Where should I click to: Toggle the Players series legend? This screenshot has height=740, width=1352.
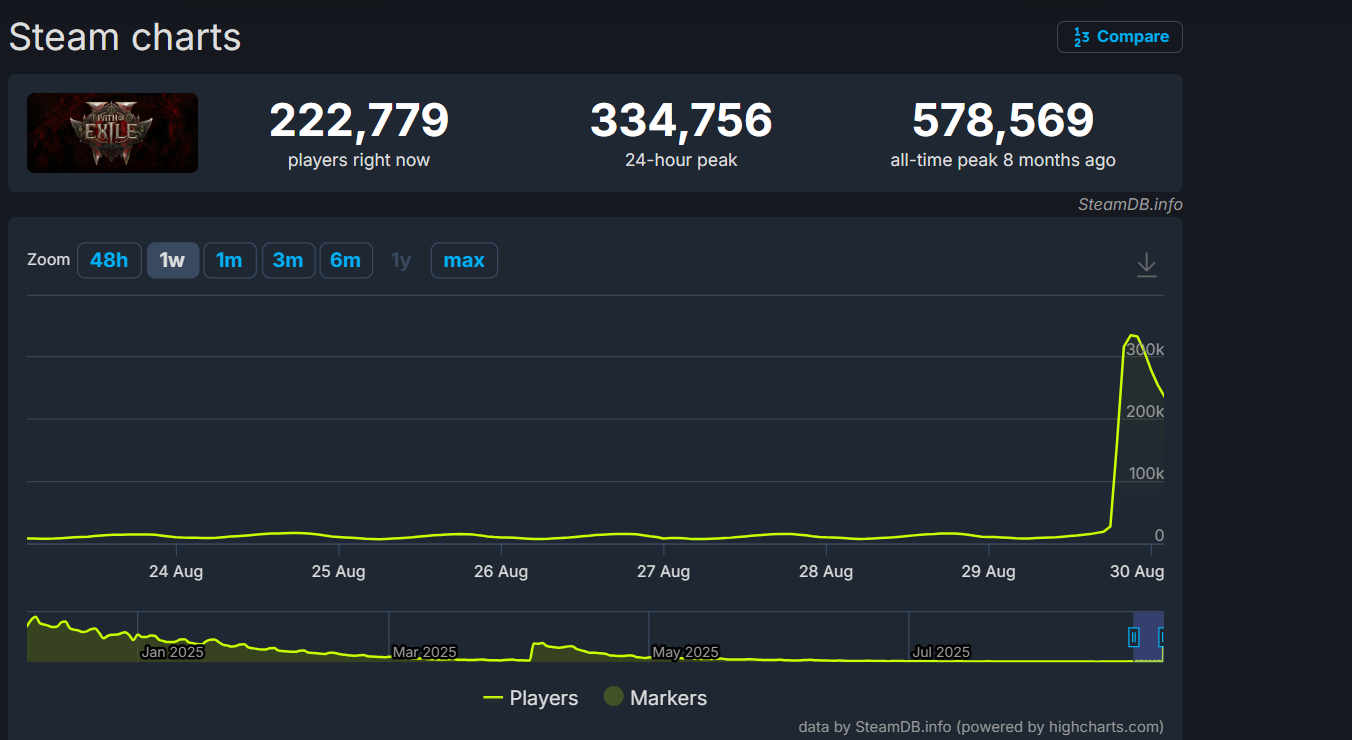coord(531,698)
